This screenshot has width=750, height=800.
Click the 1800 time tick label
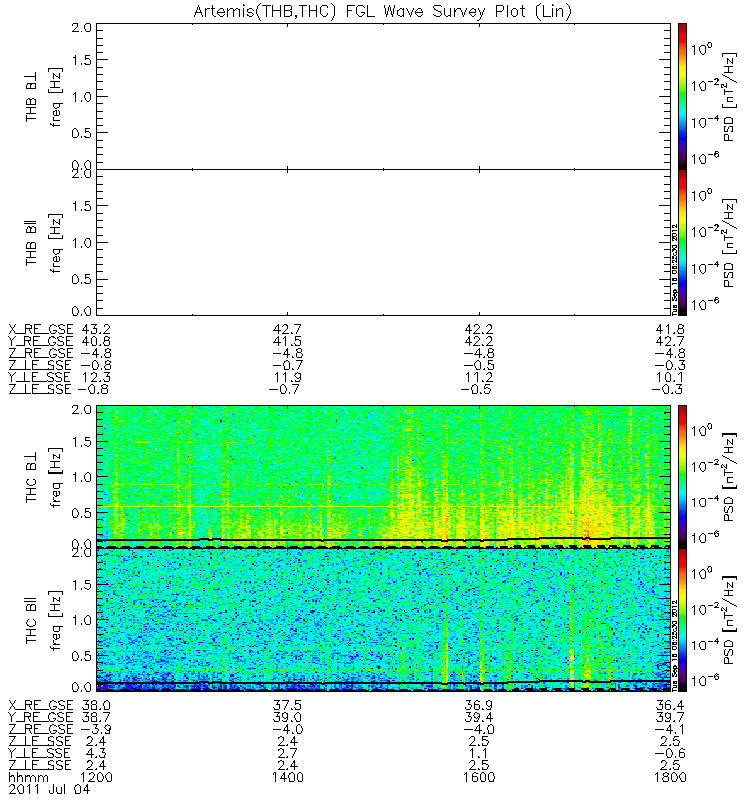670,778
